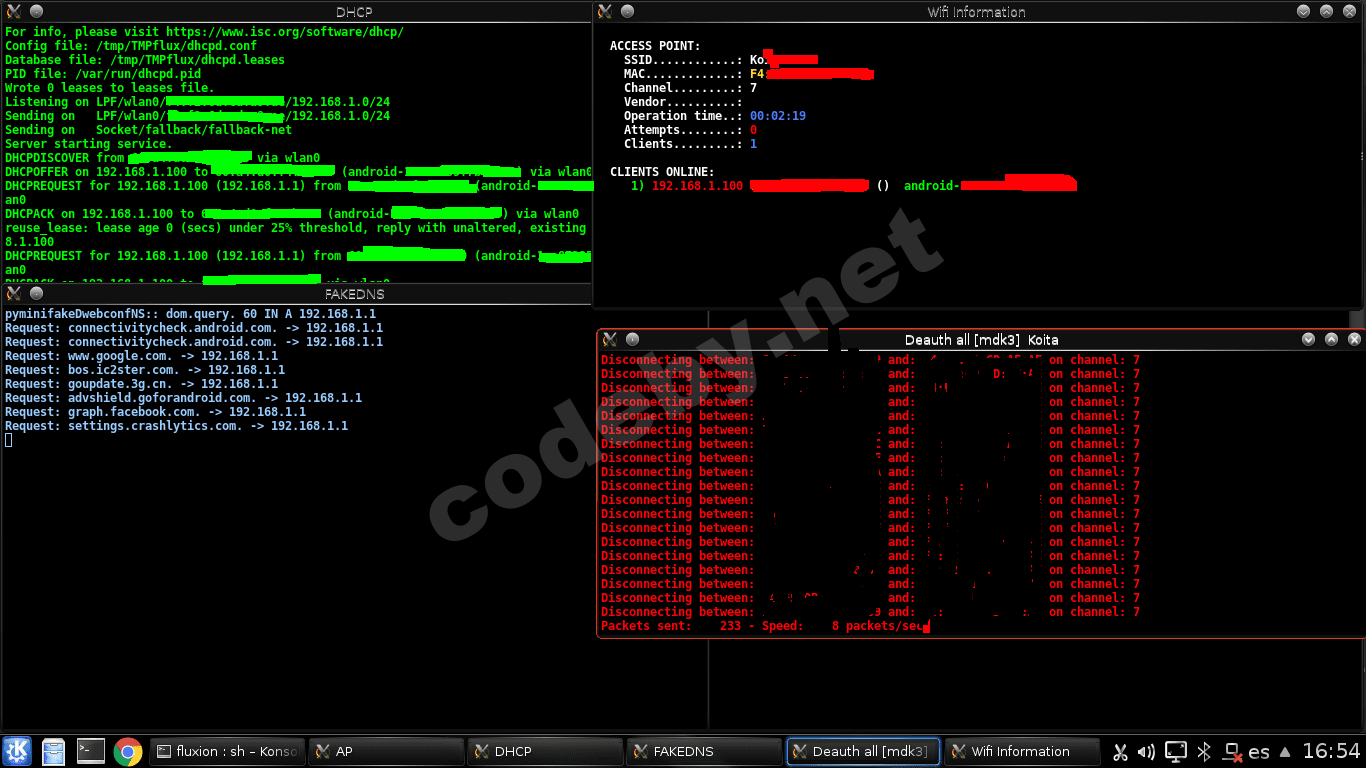
Task: Click the isc.org DHCP info line
Action: click(x=204, y=32)
